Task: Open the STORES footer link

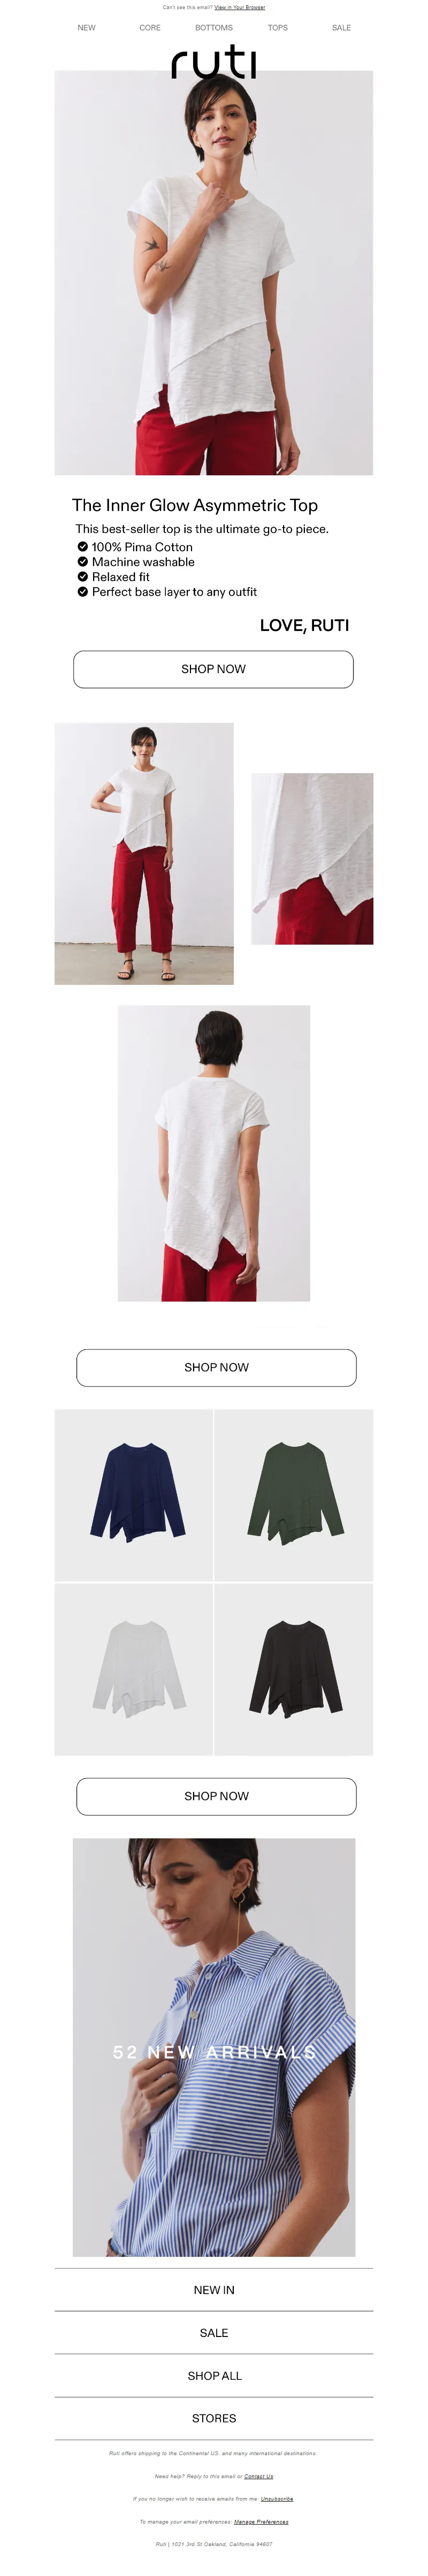Action: [214, 2418]
